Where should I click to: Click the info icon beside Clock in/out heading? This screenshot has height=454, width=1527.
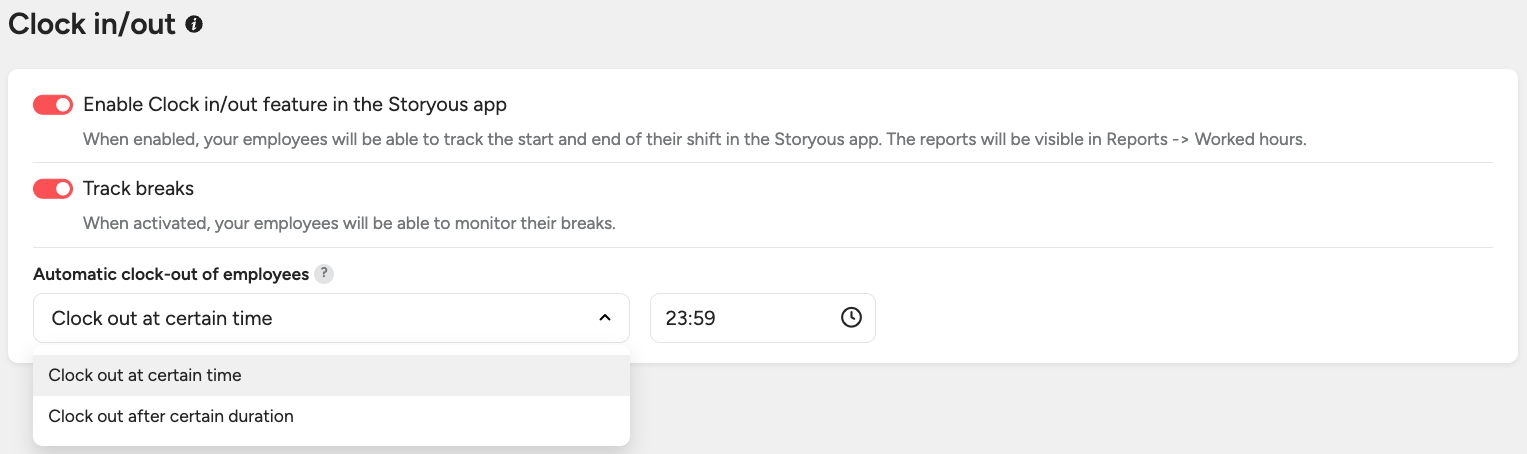pos(194,25)
